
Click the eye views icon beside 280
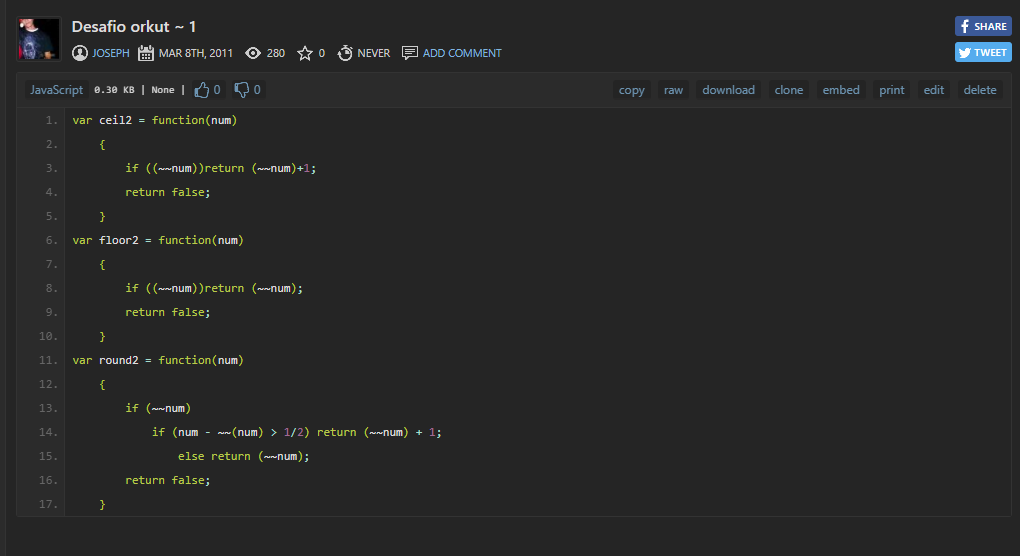click(253, 53)
